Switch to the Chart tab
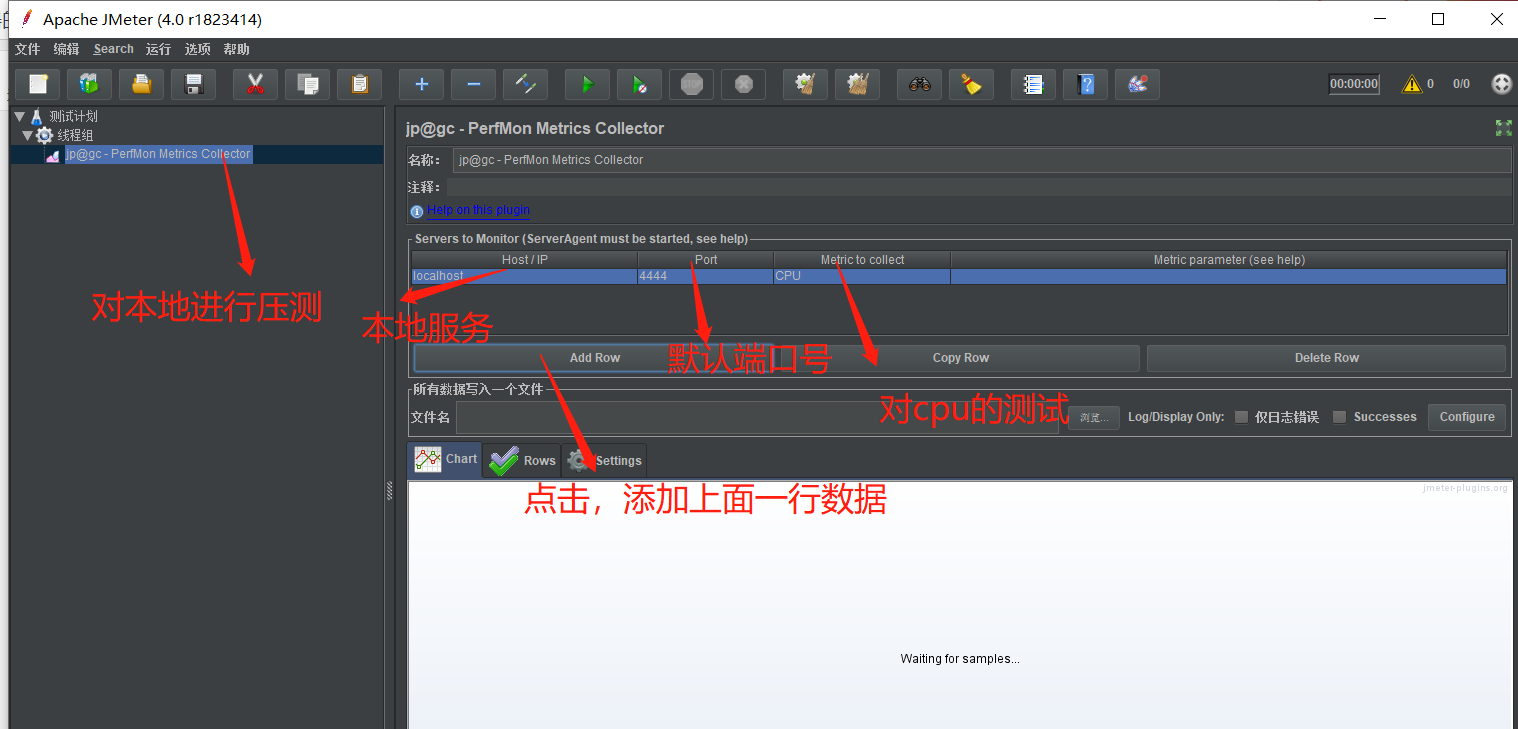The image size is (1518, 729). (x=445, y=459)
